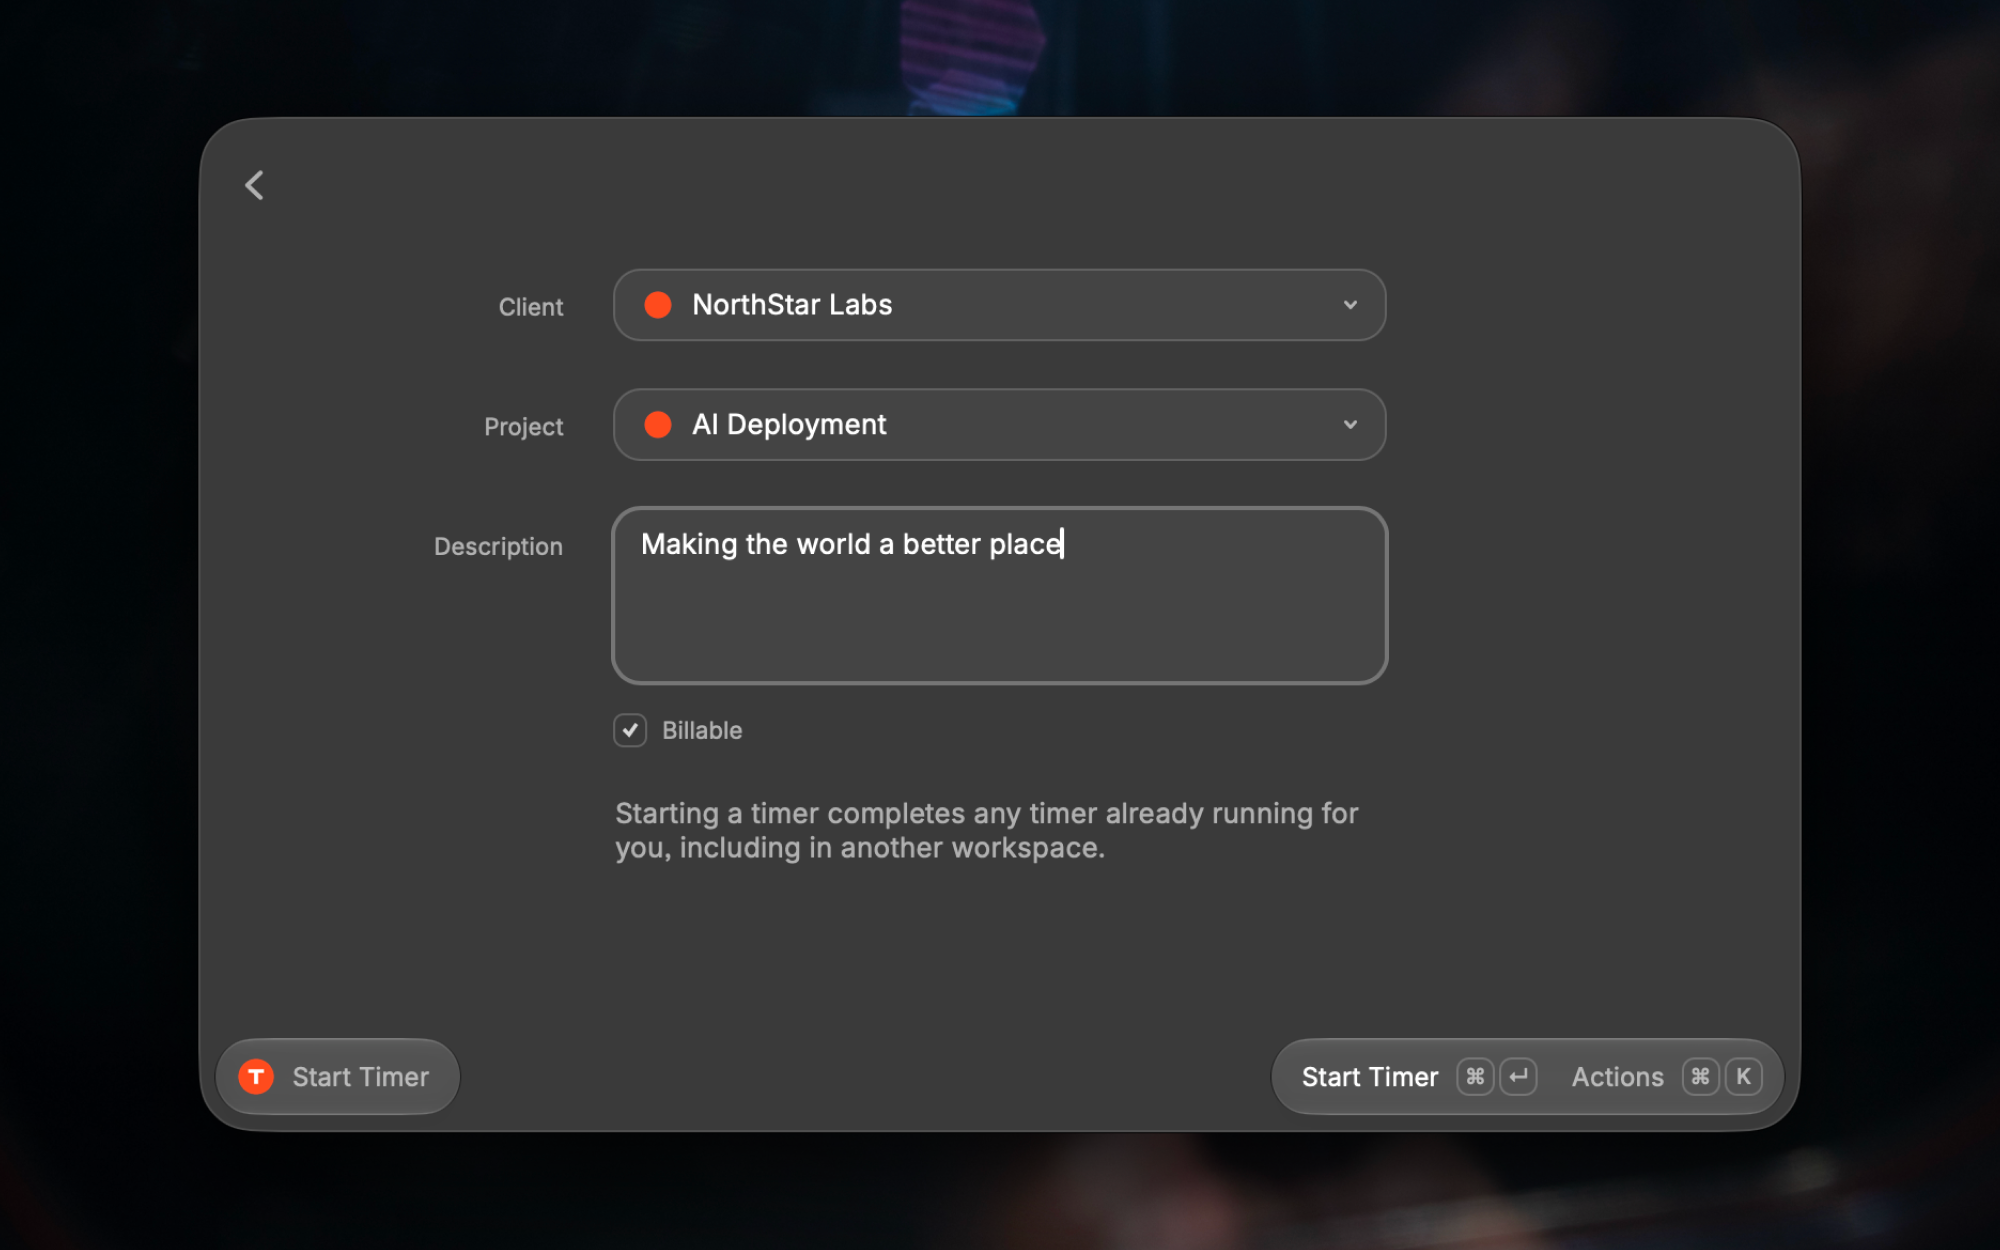
Task: Click the Project field label
Action: click(x=524, y=427)
